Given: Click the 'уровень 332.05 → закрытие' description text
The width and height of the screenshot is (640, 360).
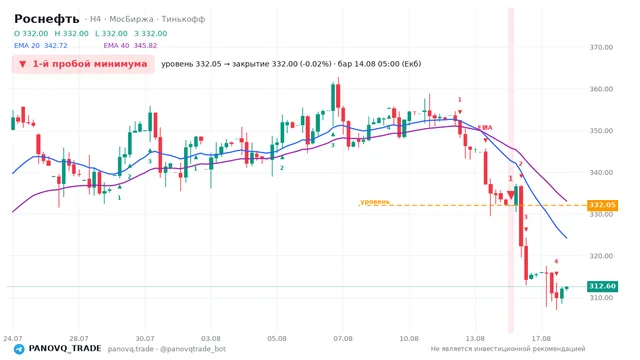Looking at the screenshot, I should click(215, 64).
